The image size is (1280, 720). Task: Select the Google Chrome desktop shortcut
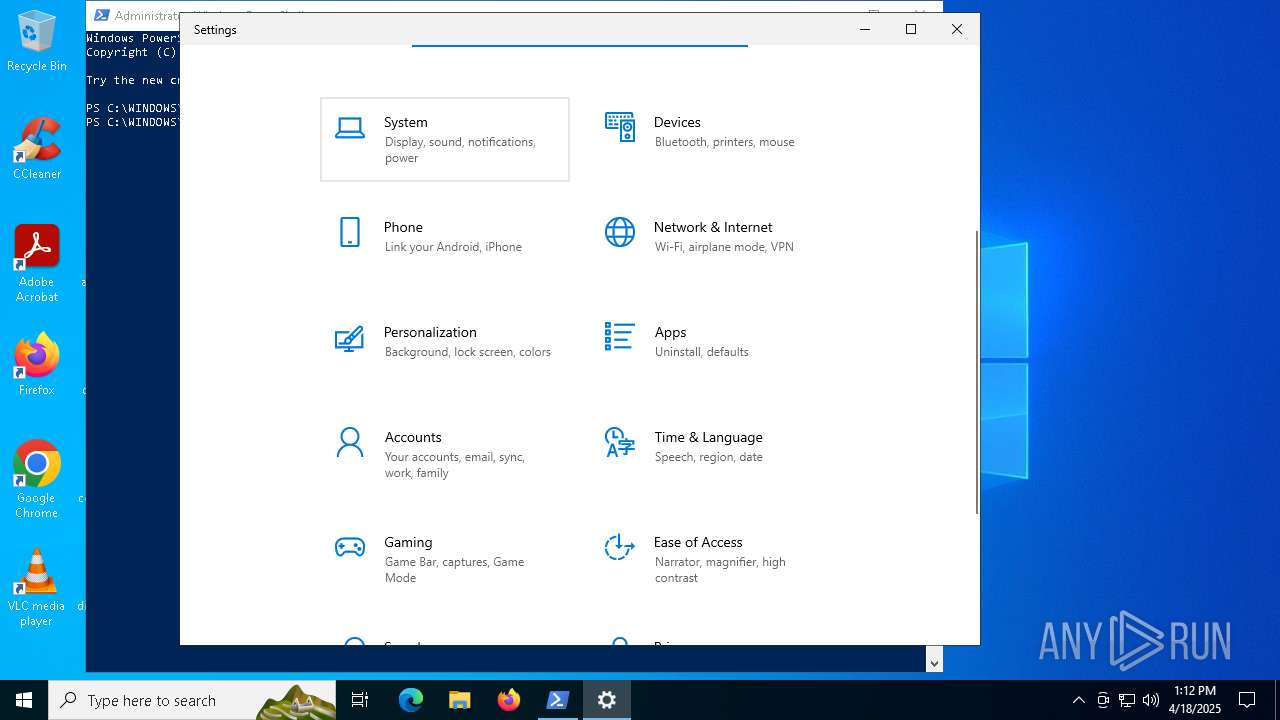37,480
